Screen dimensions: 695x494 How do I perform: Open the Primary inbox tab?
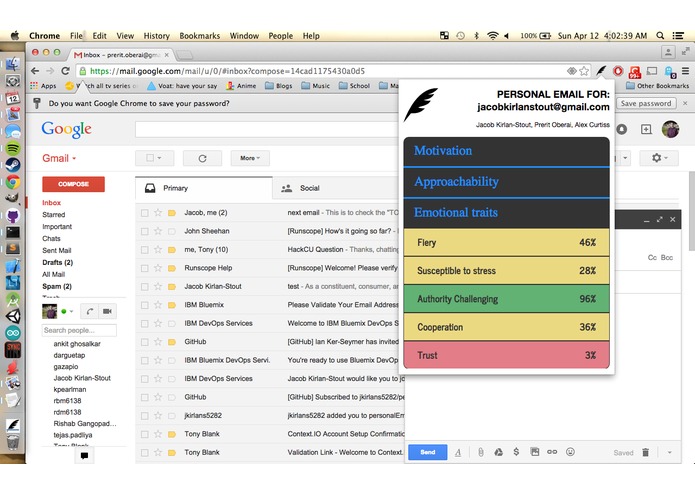tap(204, 188)
